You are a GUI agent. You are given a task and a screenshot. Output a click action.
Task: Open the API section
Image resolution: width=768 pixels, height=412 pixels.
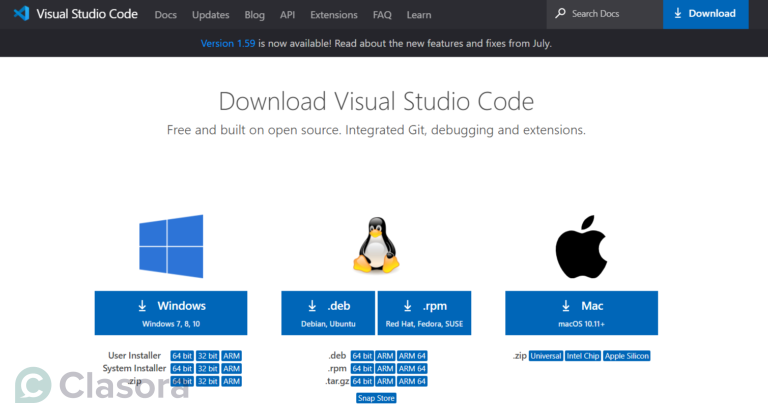[288, 15]
